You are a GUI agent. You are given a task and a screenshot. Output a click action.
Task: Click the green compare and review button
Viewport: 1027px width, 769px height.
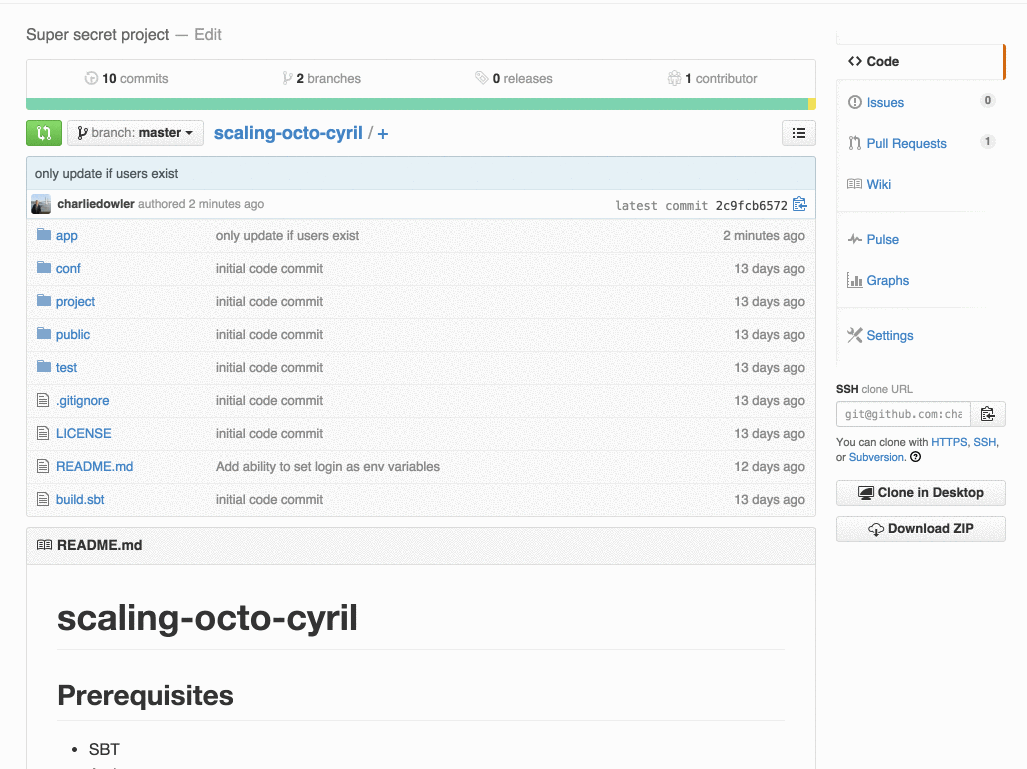(44, 133)
